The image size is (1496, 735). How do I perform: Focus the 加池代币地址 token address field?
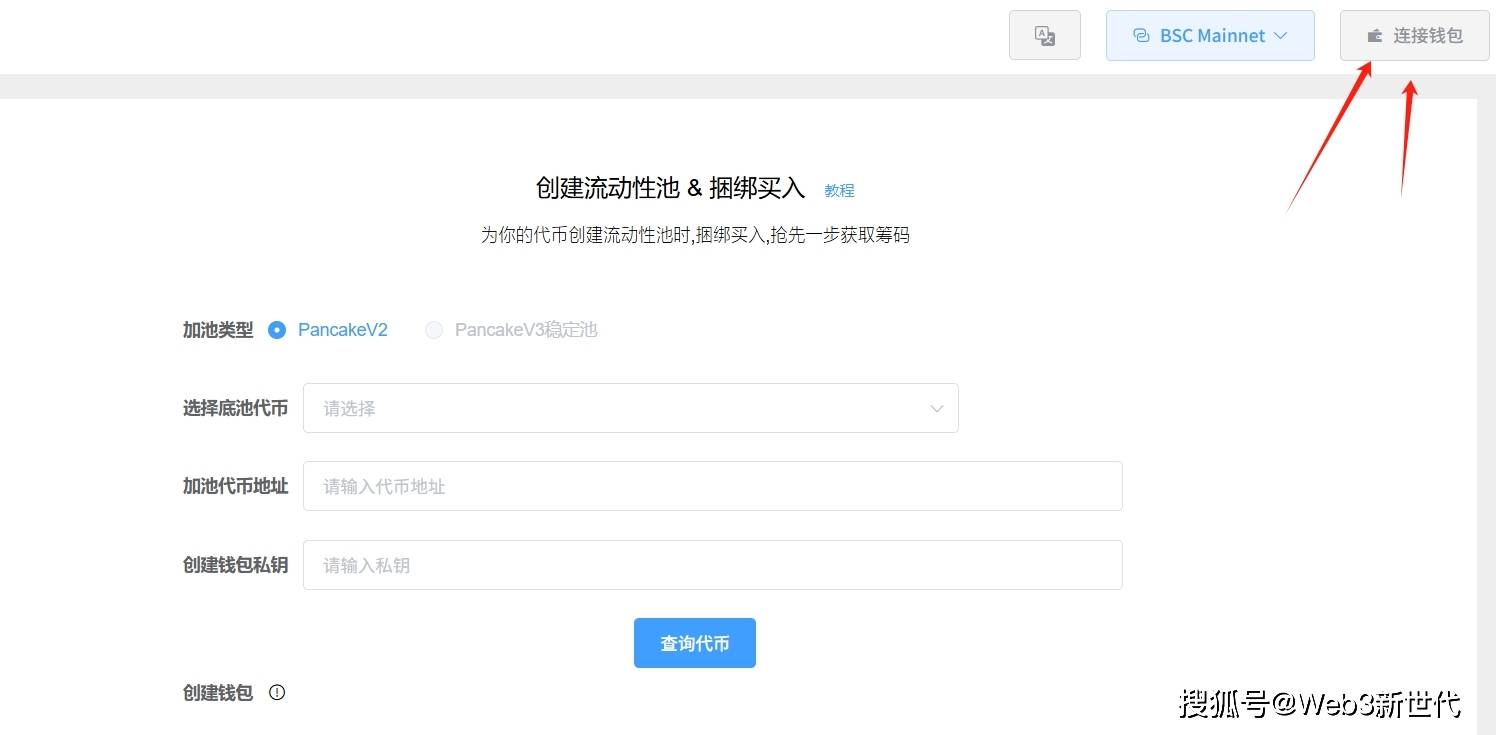(x=712, y=486)
